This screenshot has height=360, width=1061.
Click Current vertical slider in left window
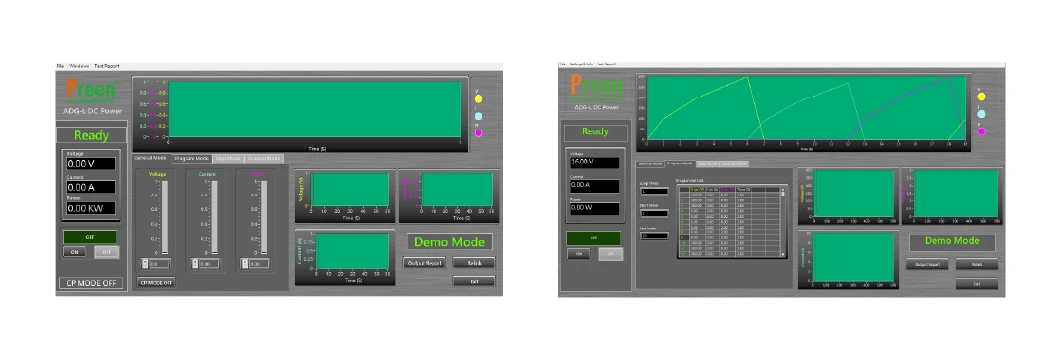[215, 217]
